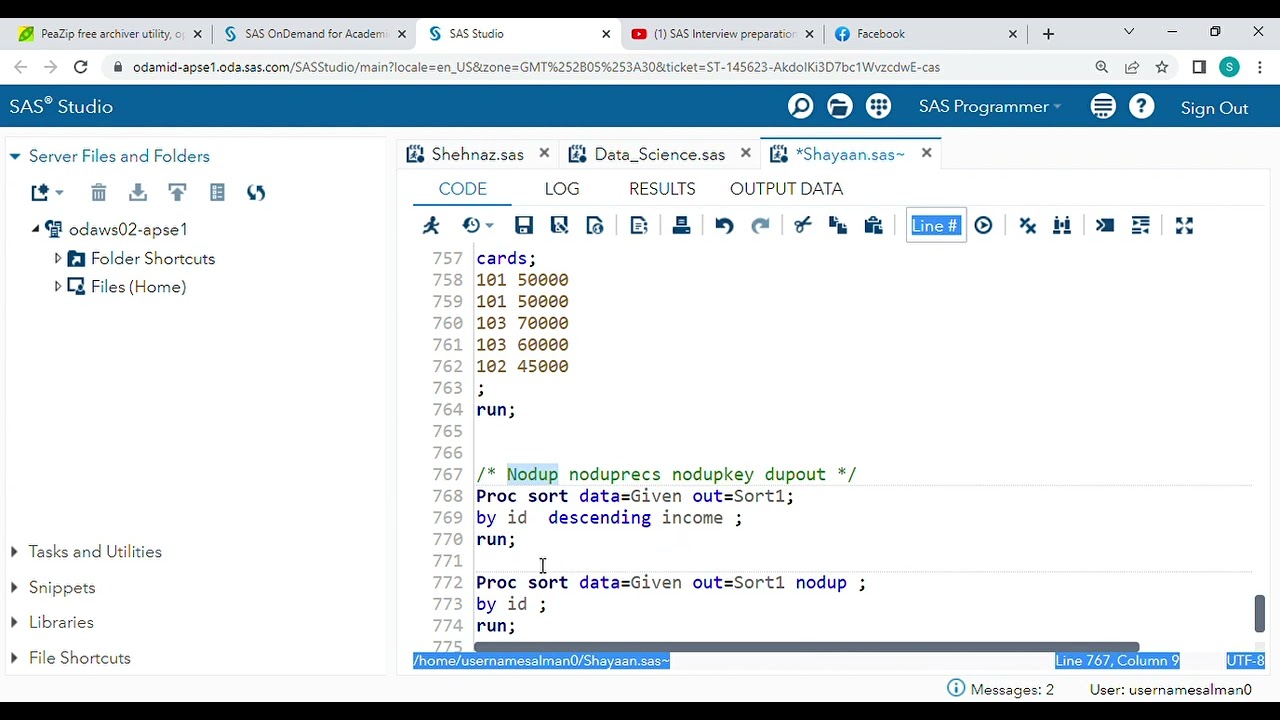The height and width of the screenshot is (720, 1280).
Task: Run the SAS program with the running-man icon
Action: (x=431, y=226)
